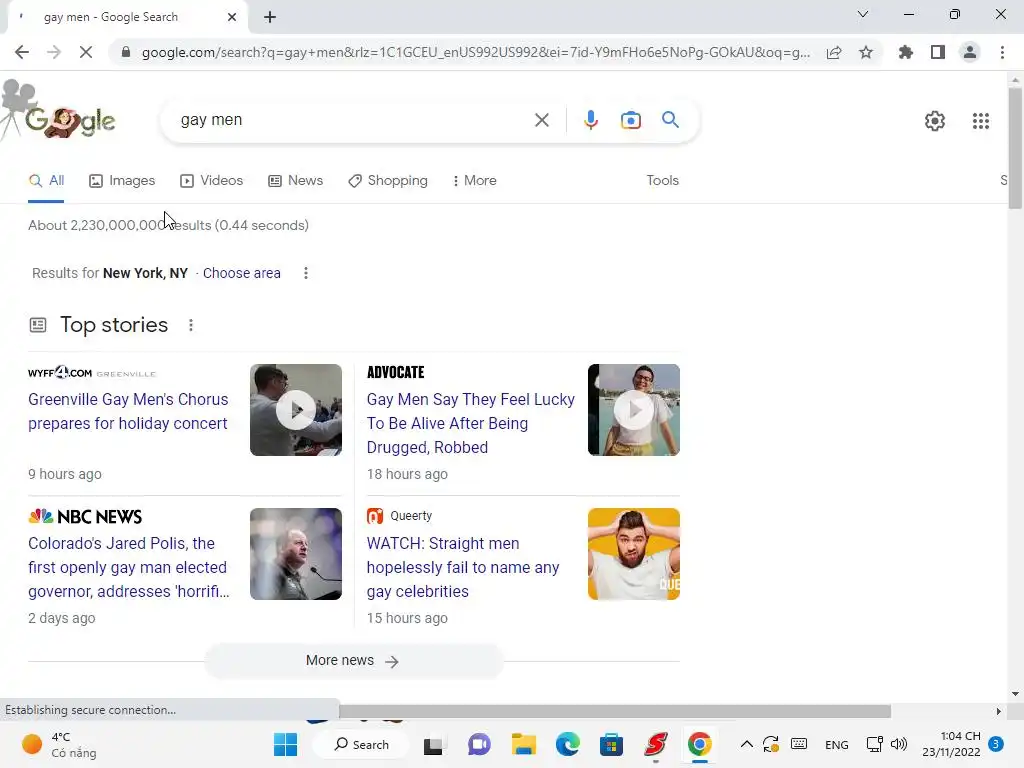
Task: Open location results three-dot options
Action: point(306,273)
